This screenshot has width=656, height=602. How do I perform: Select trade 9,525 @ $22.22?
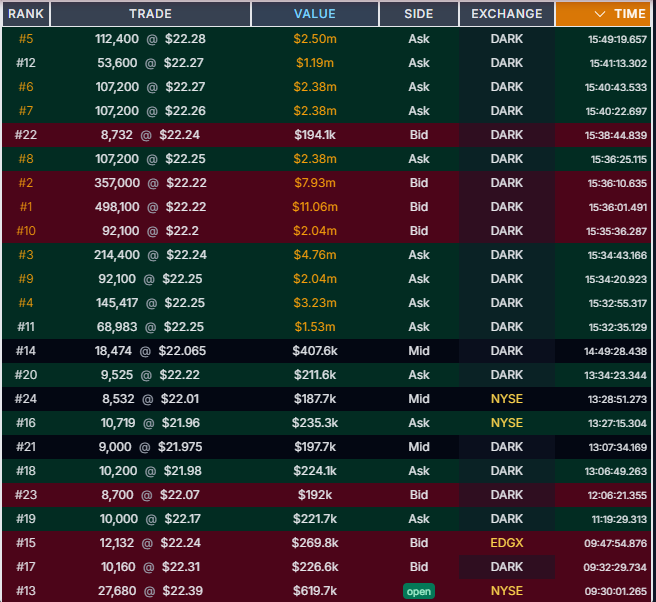tap(150, 375)
